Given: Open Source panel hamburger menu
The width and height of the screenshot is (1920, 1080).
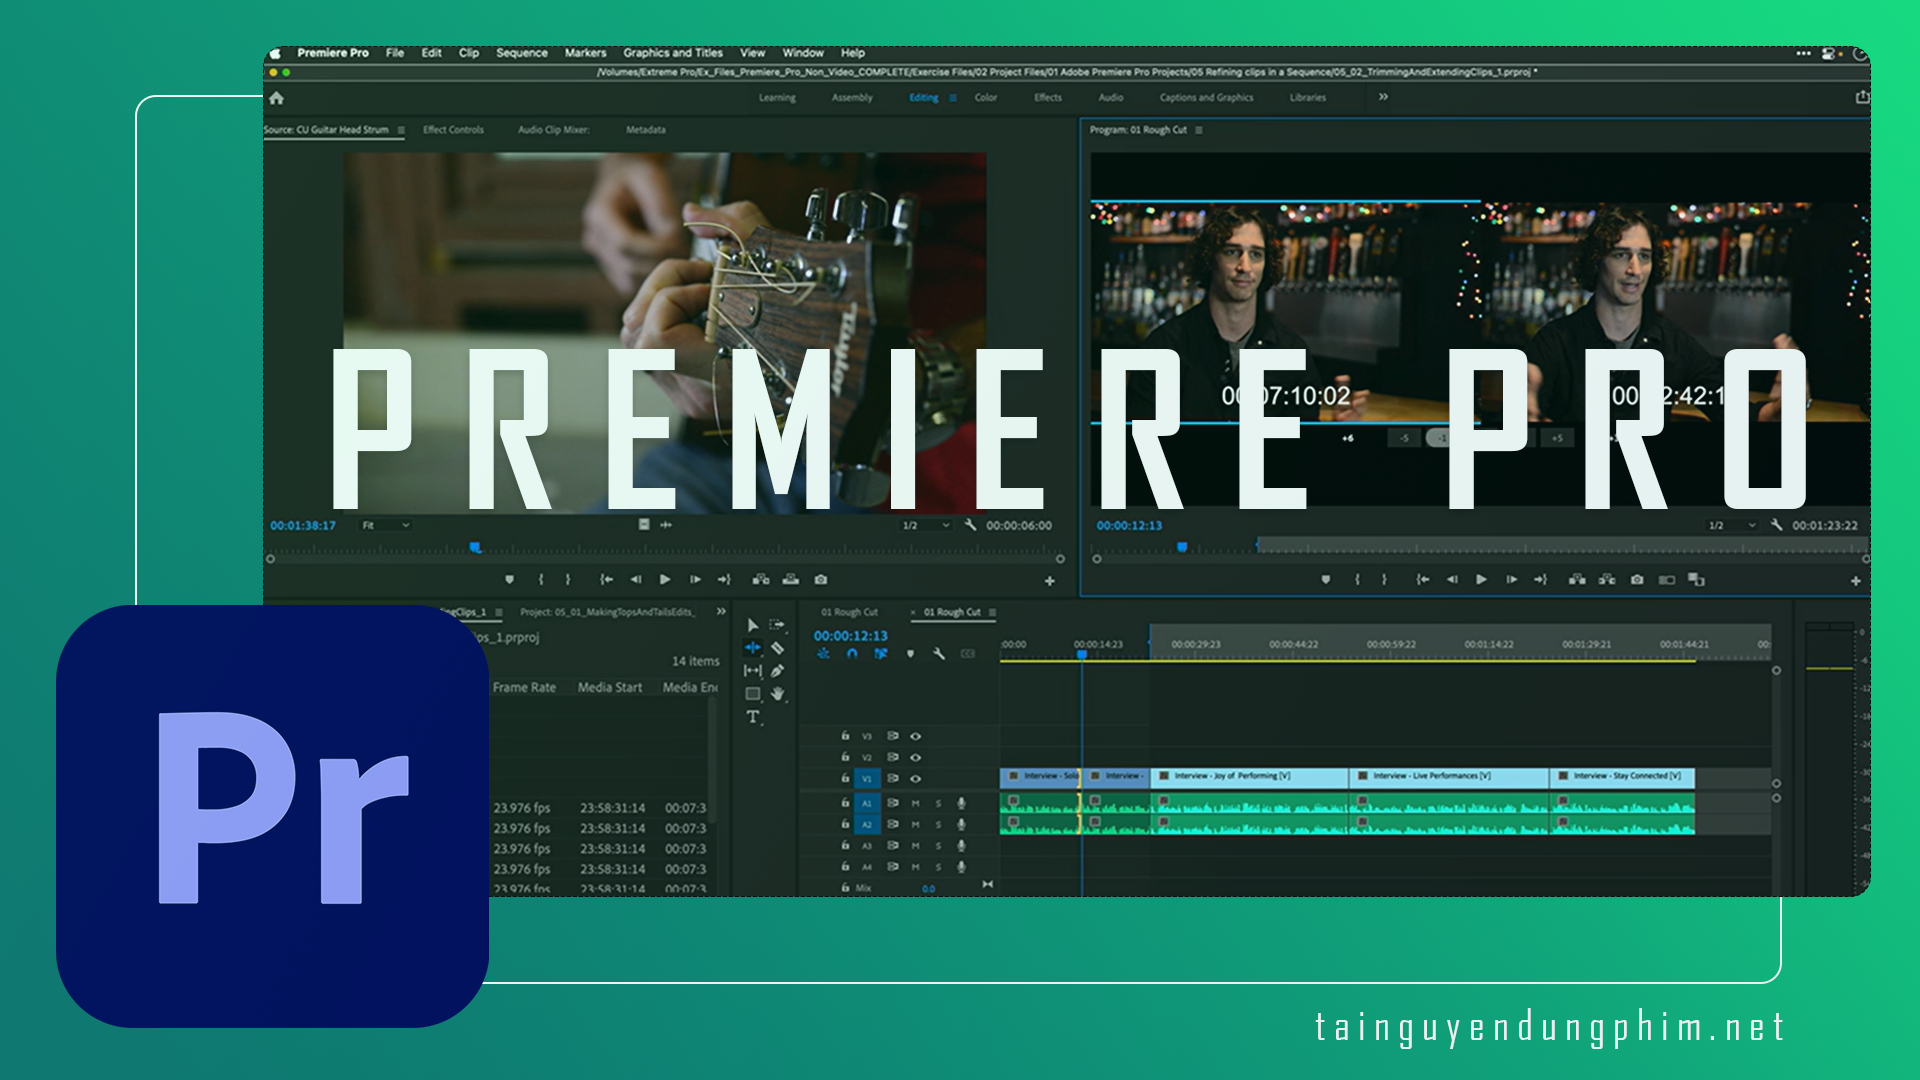Looking at the screenshot, I should point(401,130).
